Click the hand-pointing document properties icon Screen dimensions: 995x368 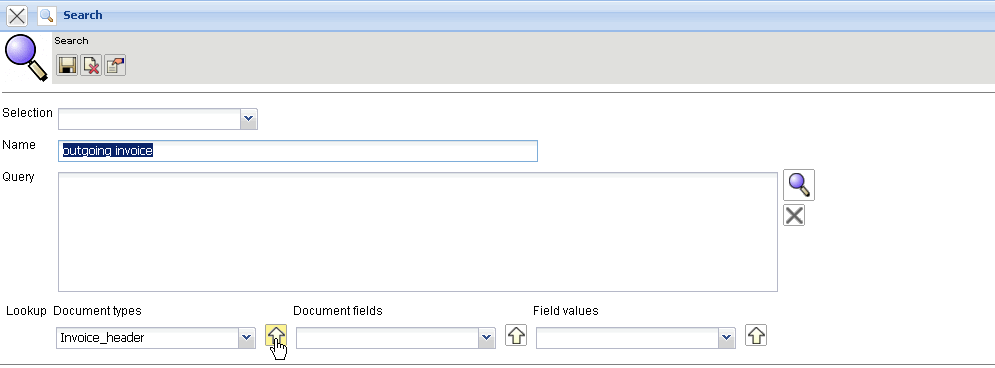pyautogui.click(x=115, y=65)
